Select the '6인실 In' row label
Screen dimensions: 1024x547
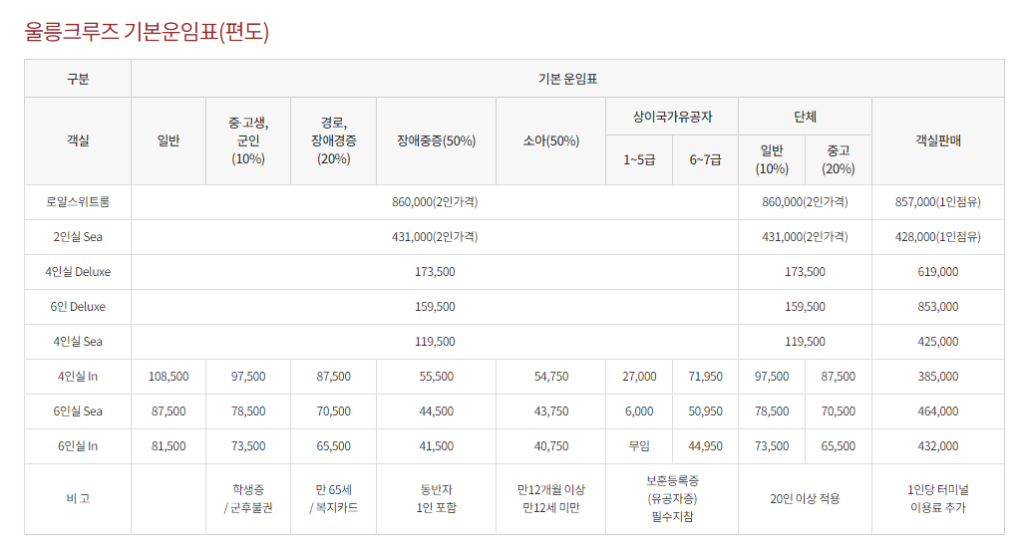(78, 446)
